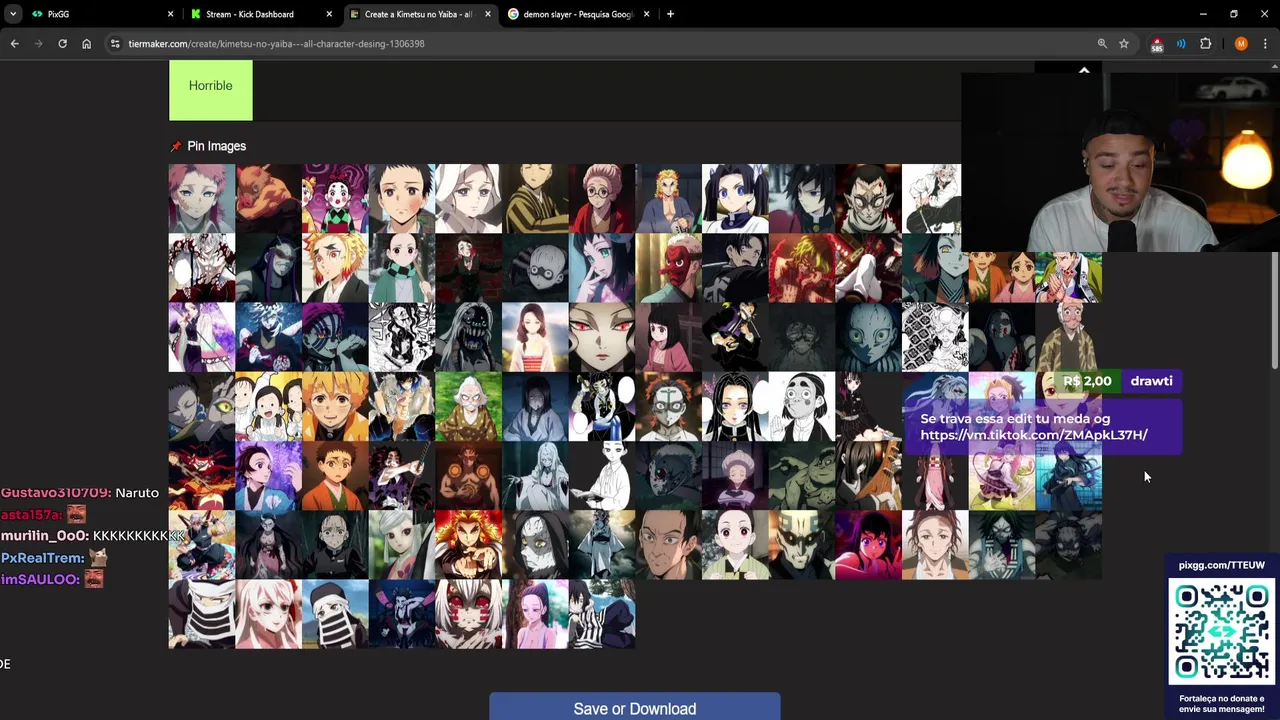The height and width of the screenshot is (720, 1280).
Task: Open the page zoom magnifier icon
Action: tap(1102, 44)
